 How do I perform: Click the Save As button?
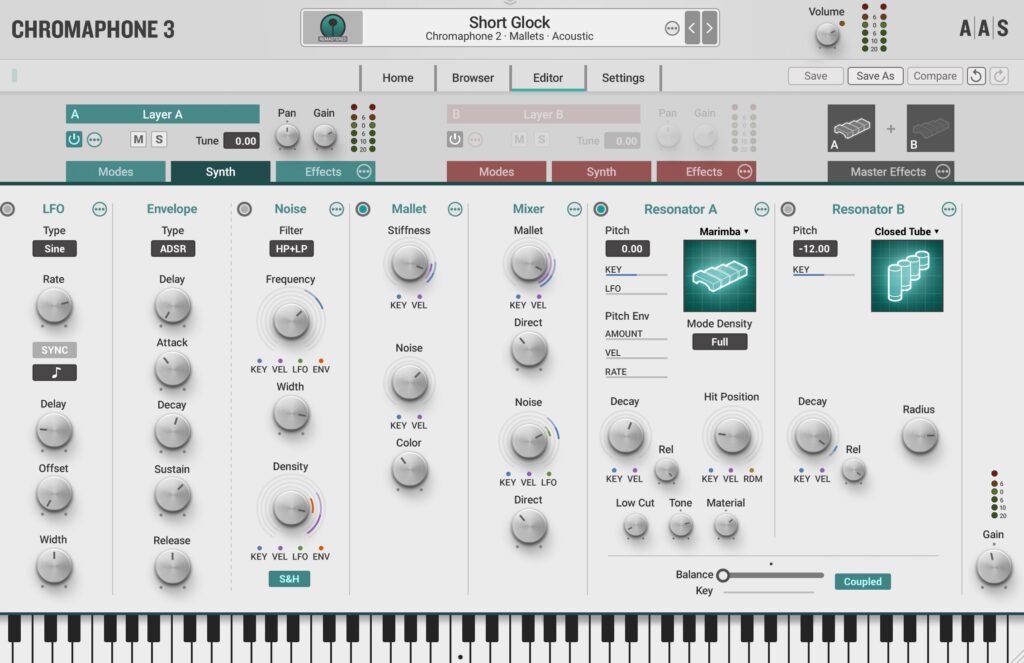[875, 76]
